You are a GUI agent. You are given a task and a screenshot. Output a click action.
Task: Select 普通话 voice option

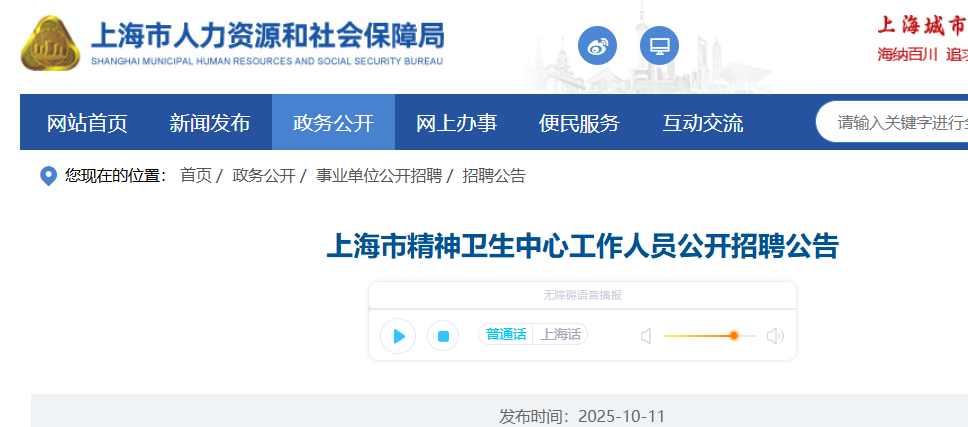[x=506, y=334]
